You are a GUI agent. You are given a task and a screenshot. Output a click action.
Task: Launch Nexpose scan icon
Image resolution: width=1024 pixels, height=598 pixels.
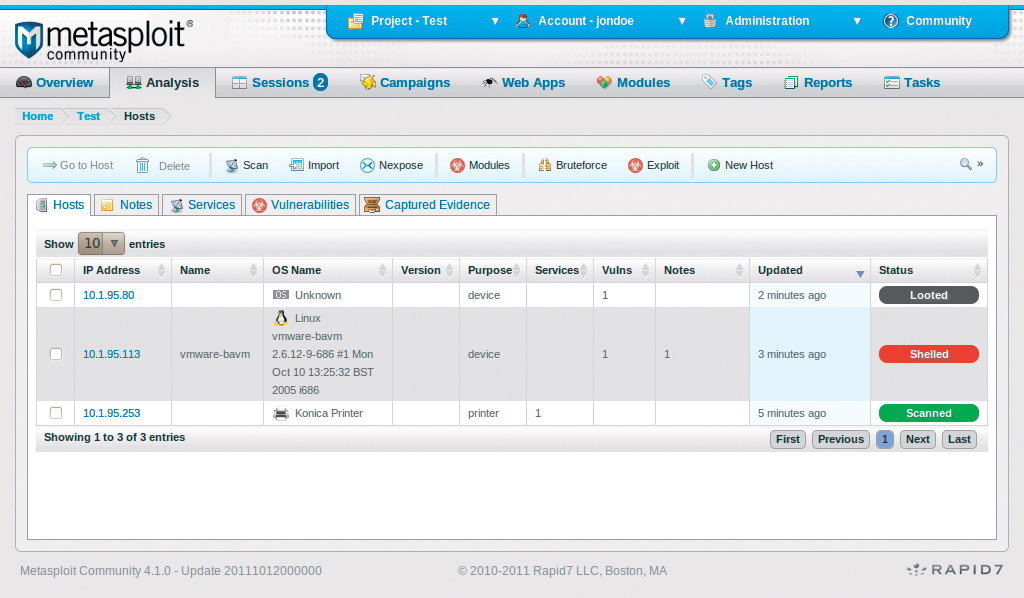pos(367,166)
